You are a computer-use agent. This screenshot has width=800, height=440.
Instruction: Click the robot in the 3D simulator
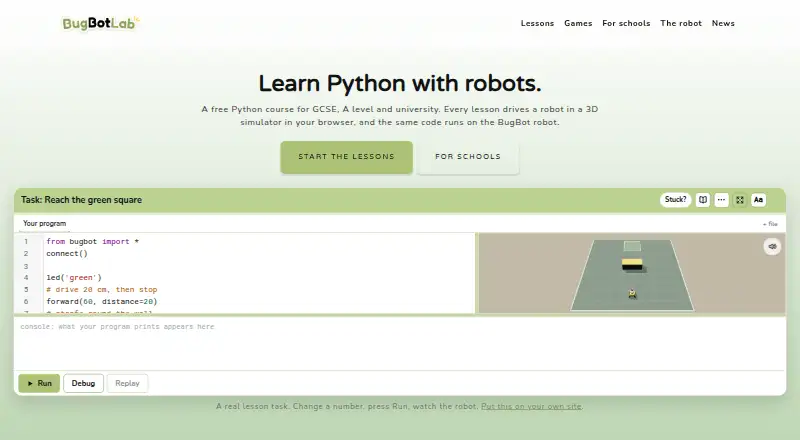point(633,294)
